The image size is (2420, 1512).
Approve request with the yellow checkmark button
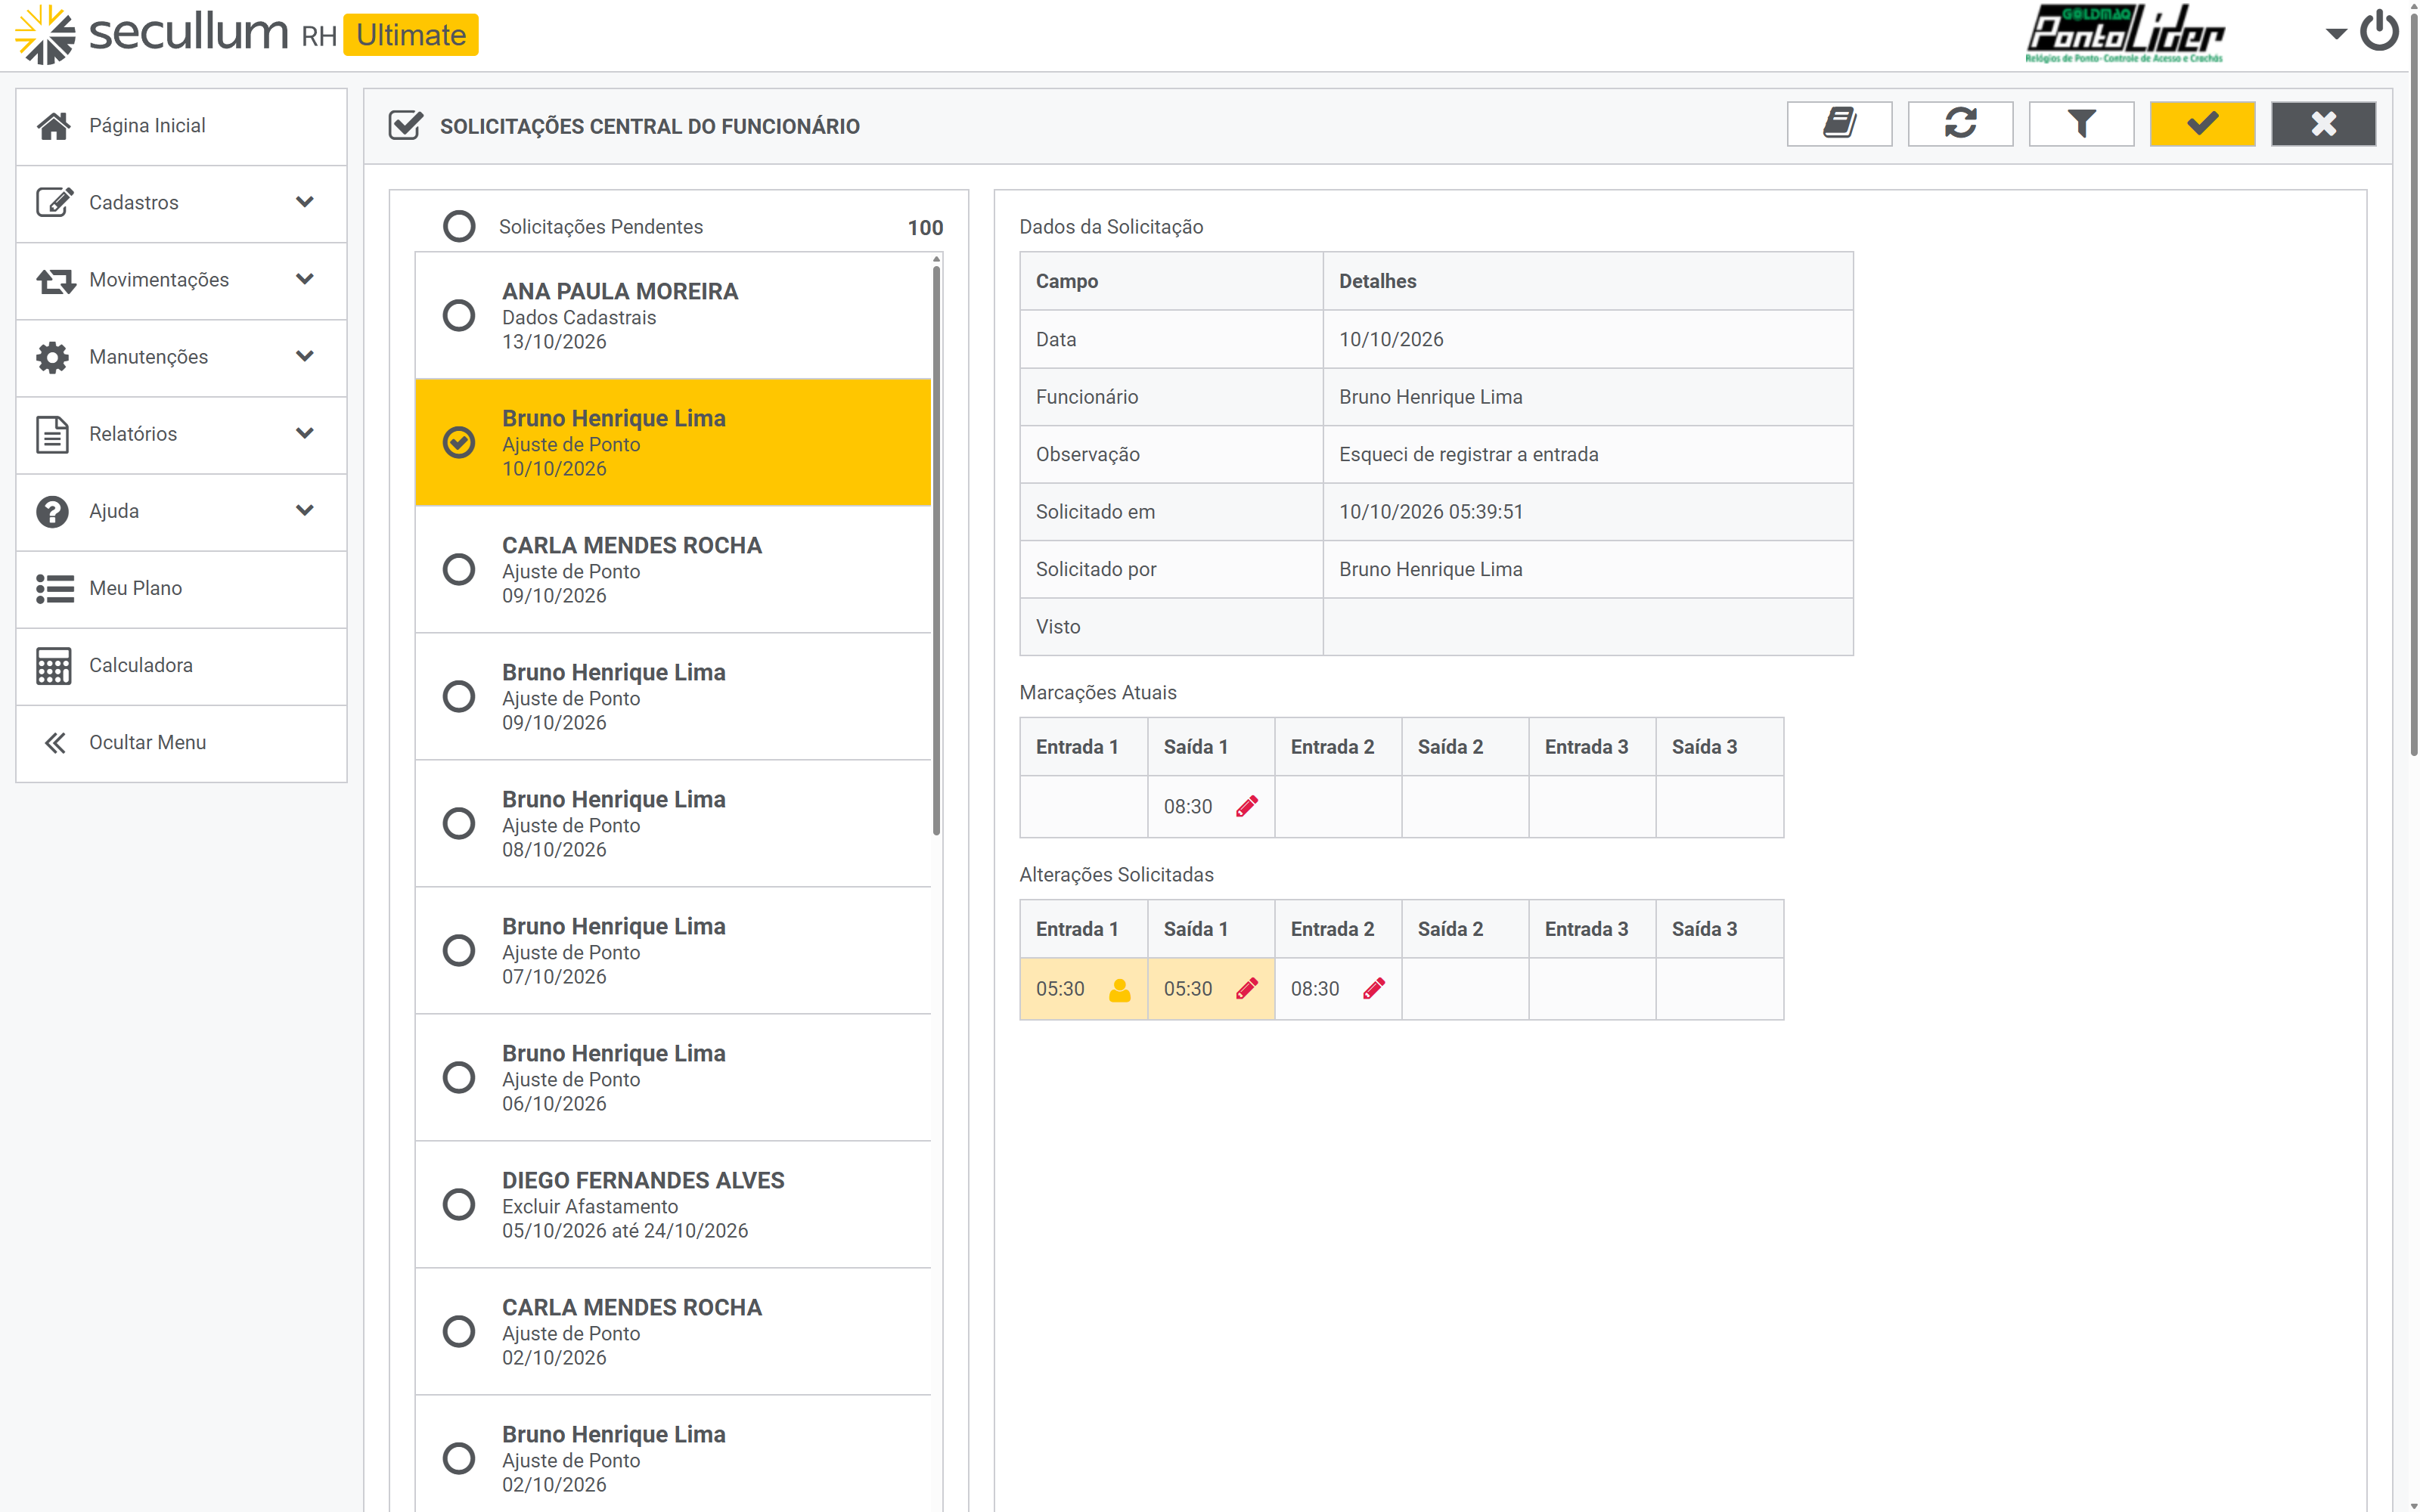[2202, 124]
